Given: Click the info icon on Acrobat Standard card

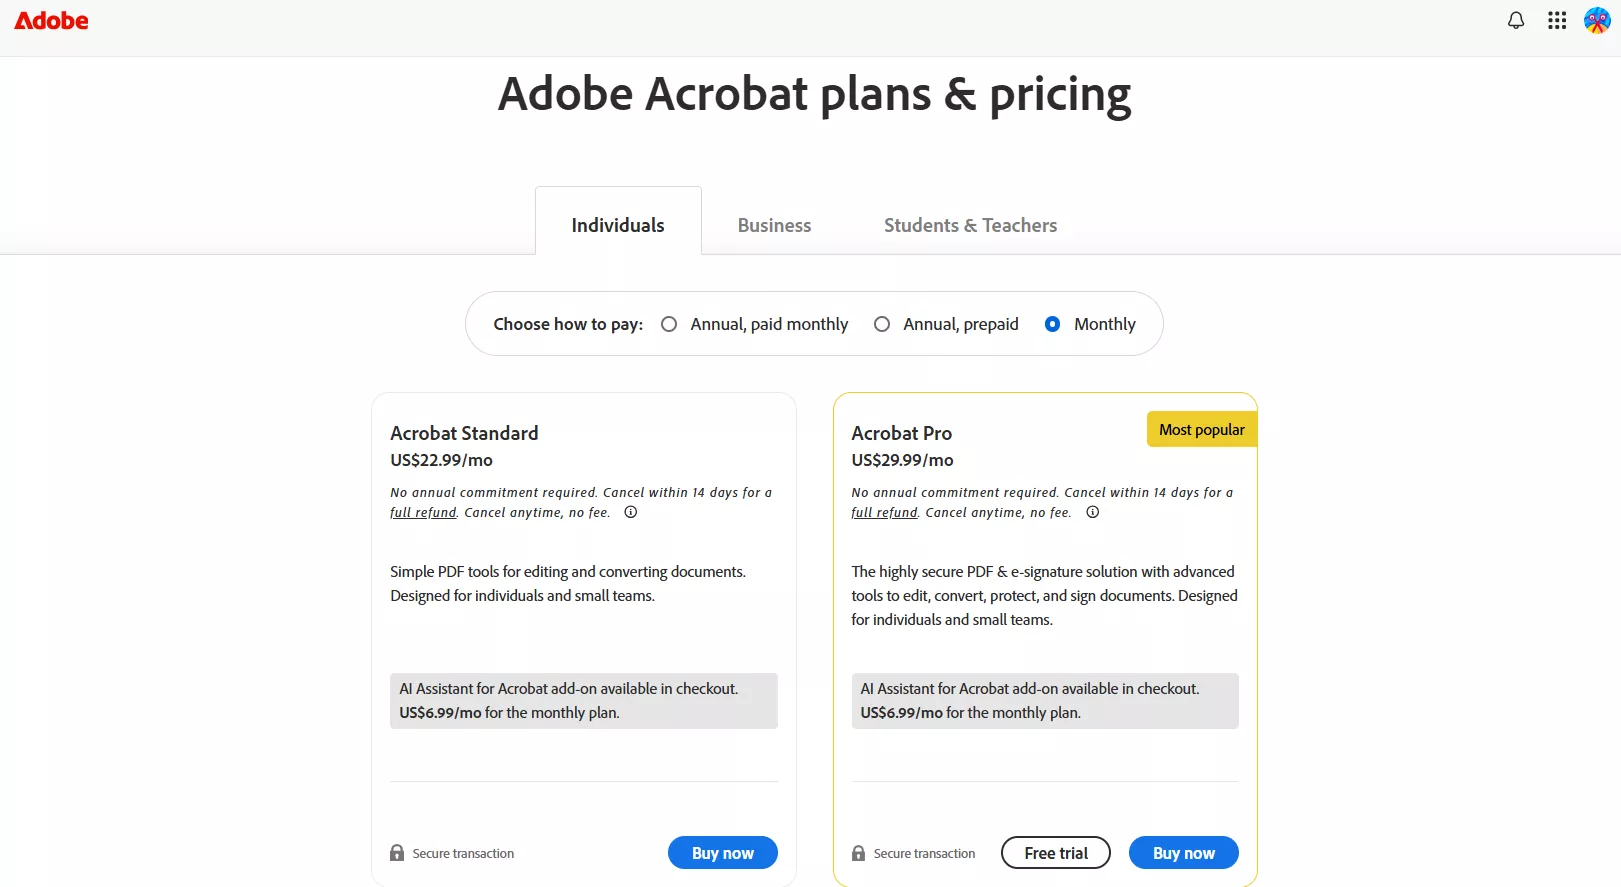Looking at the screenshot, I should coord(629,512).
